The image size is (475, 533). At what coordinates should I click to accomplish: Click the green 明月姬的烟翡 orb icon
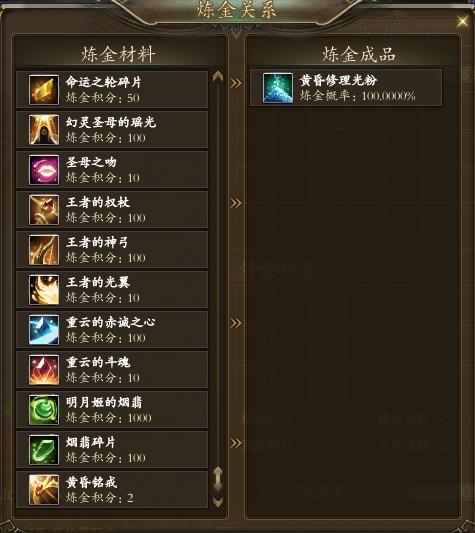(x=44, y=410)
